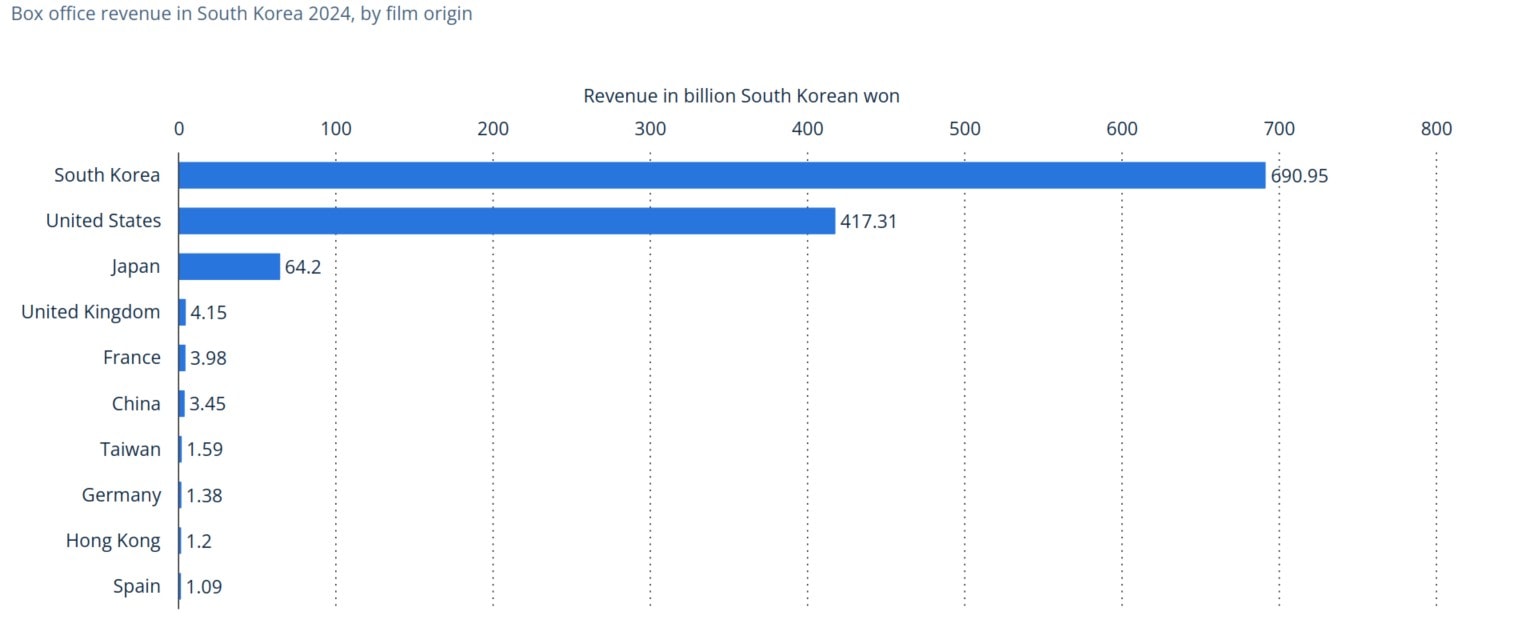
Task: Click the United Kingdom bar
Action: pos(182,312)
